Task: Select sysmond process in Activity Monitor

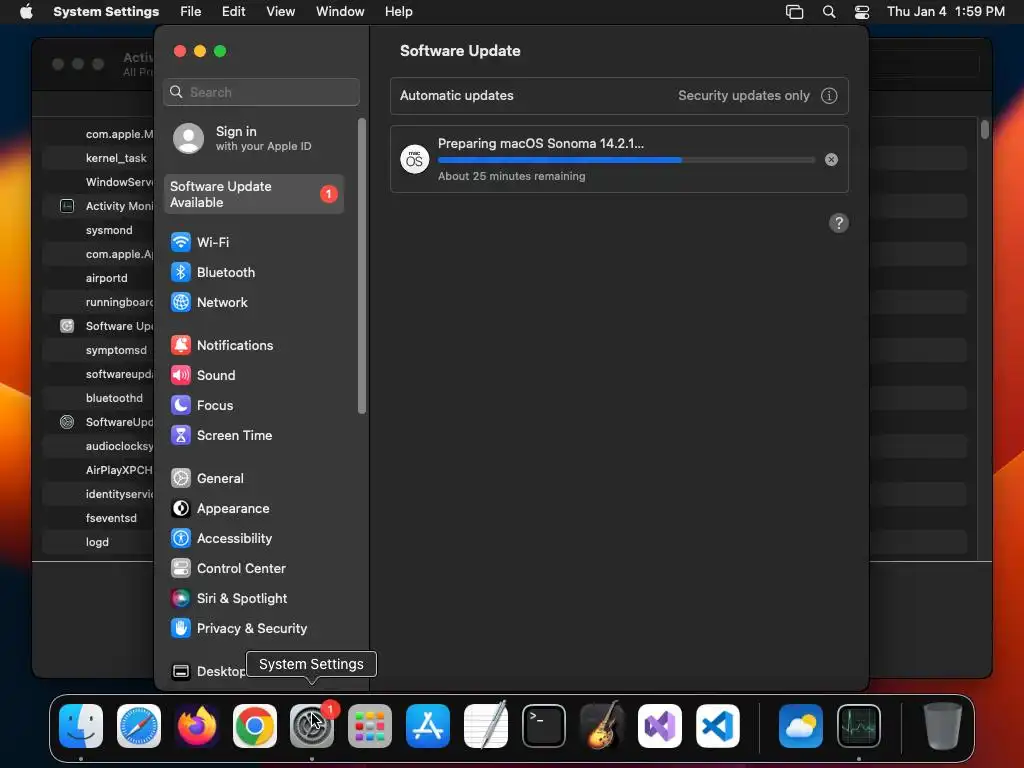Action: tap(98, 230)
